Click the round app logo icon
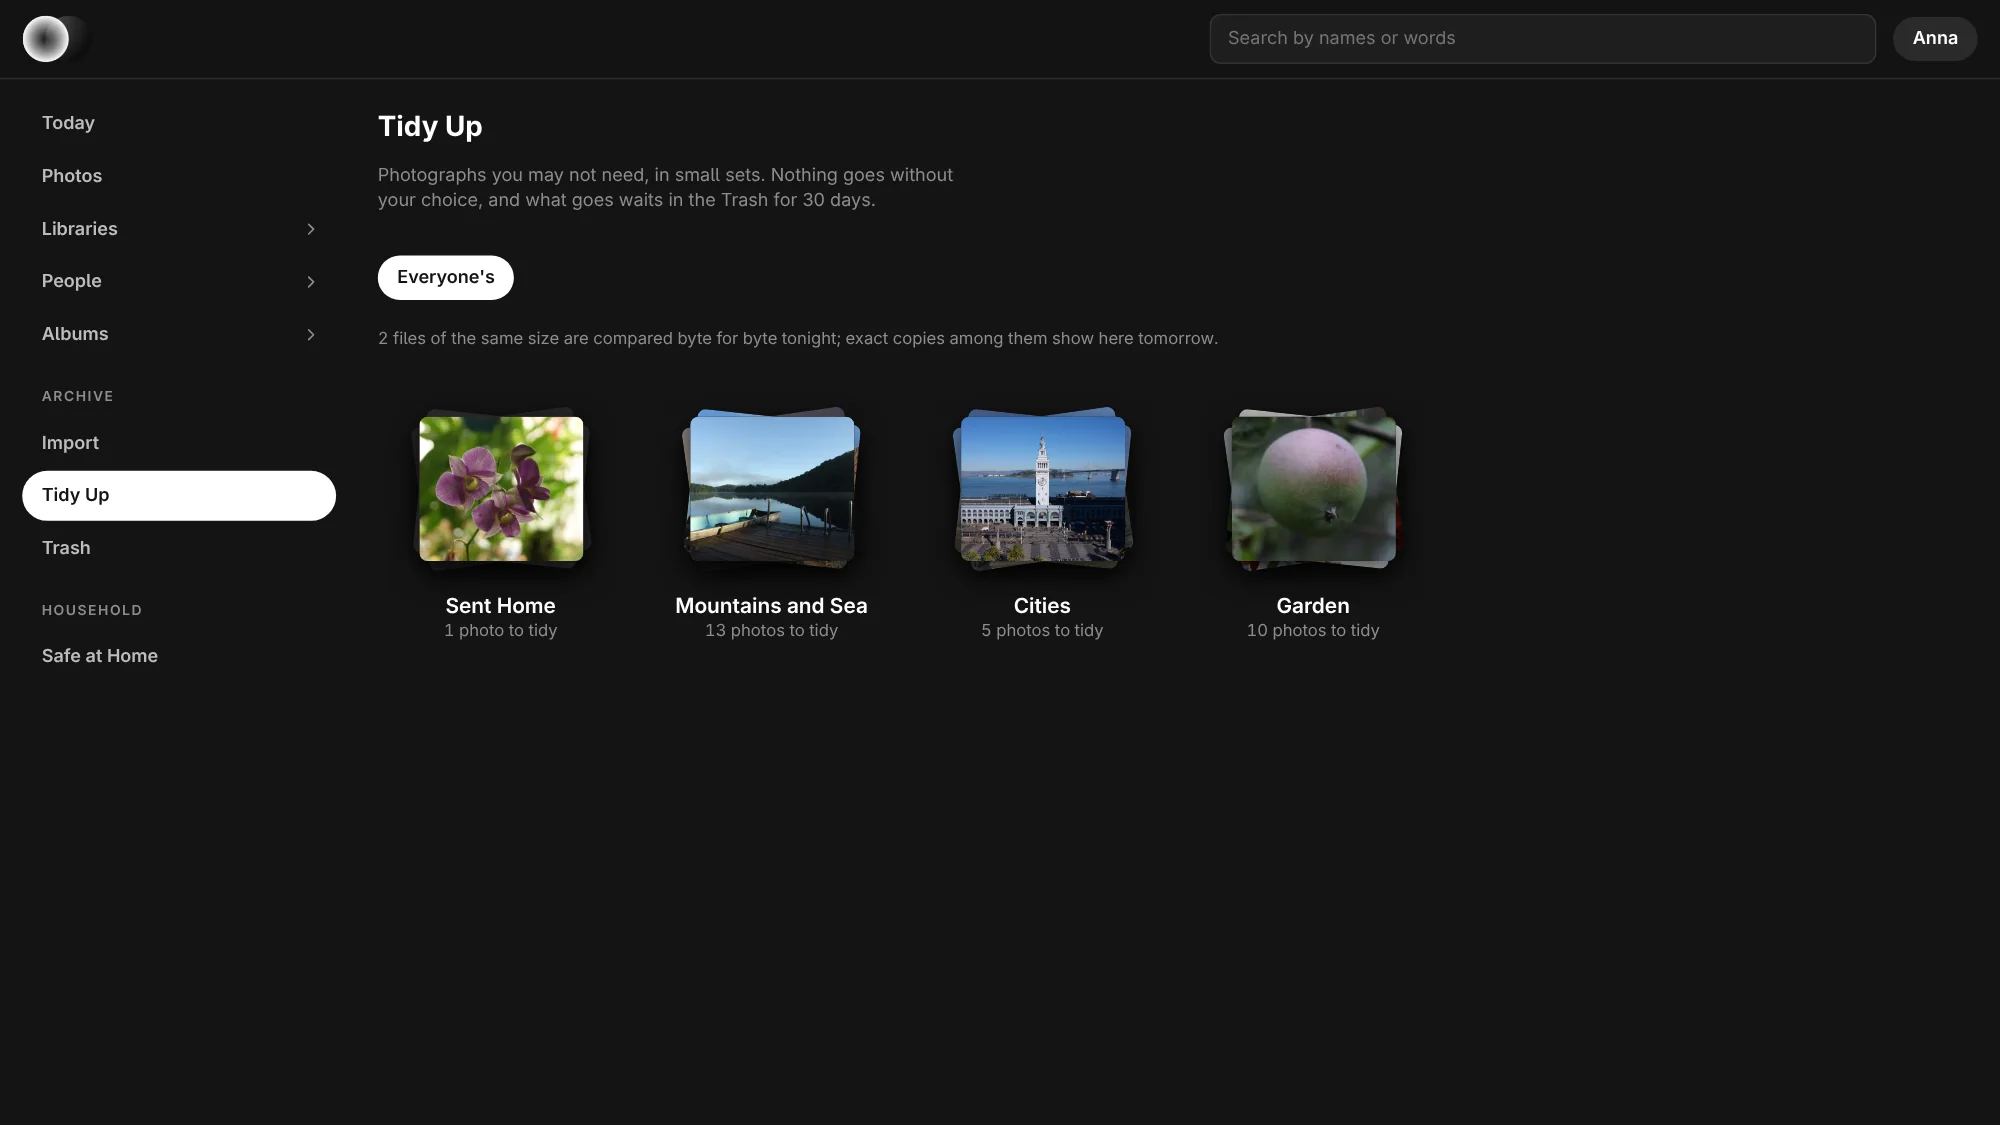 pyautogui.click(x=46, y=39)
